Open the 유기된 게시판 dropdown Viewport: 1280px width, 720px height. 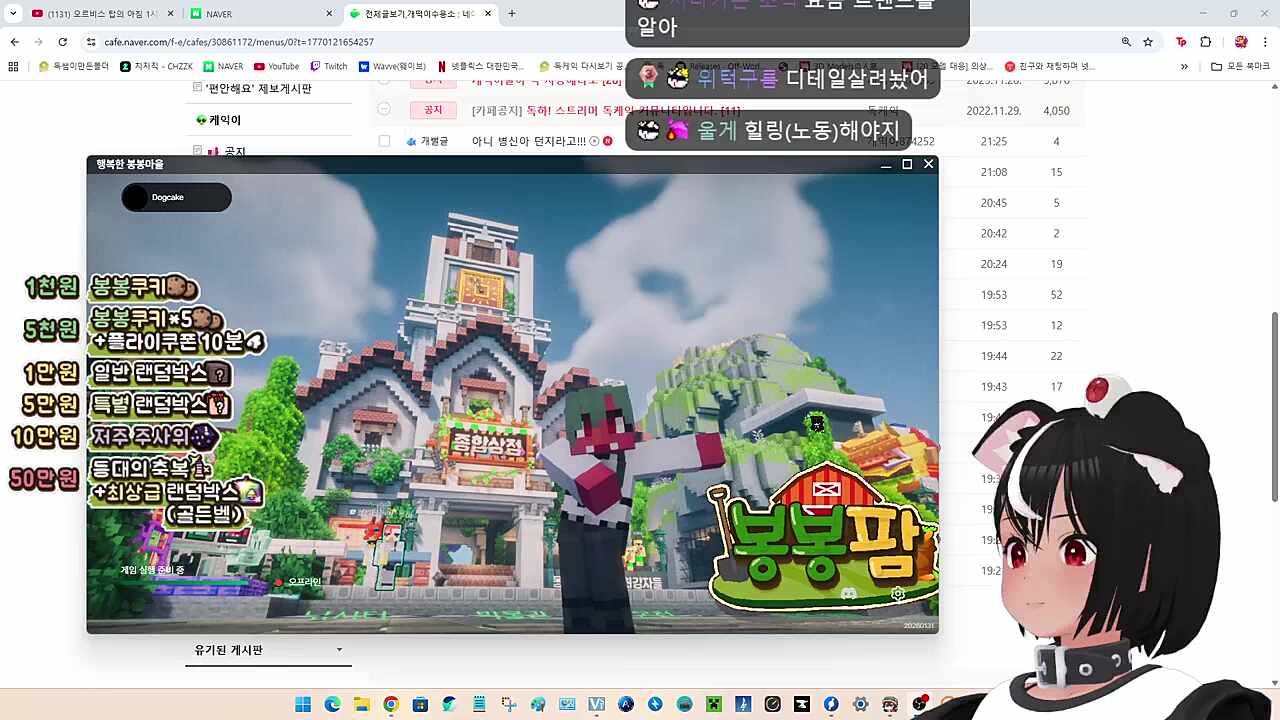[x=267, y=649]
